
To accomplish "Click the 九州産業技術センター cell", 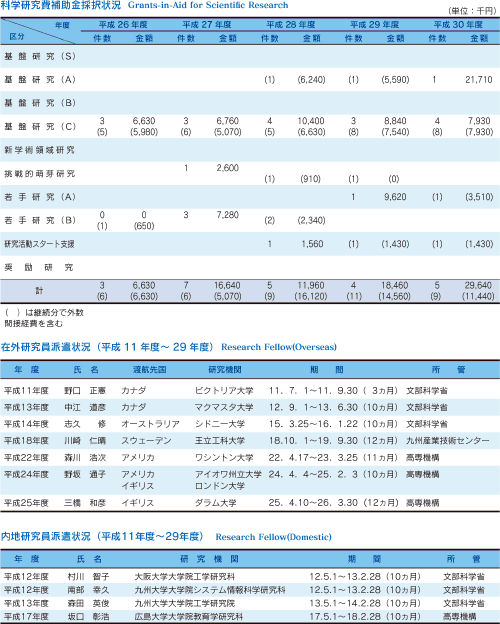I will click(448, 441).
